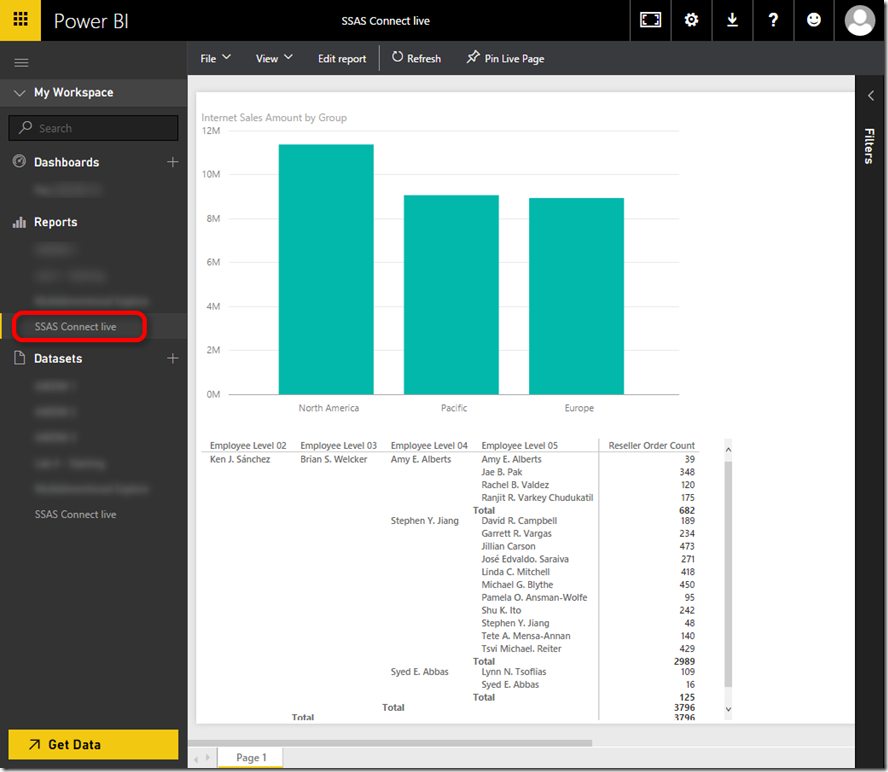Open the user profile avatar
The width and height of the screenshot is (888, 772).
[x=860, y=20]
